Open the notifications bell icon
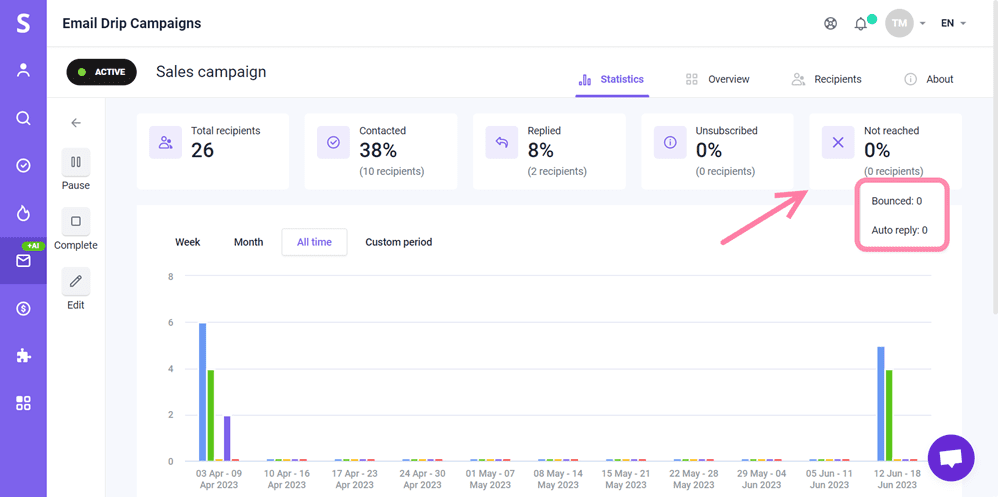Image resolution: width=999 pixels, height=497 pixels. [860, 23]
